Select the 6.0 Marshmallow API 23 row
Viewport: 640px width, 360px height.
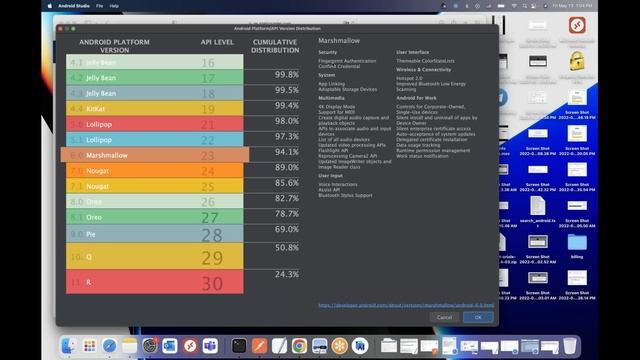155,155
